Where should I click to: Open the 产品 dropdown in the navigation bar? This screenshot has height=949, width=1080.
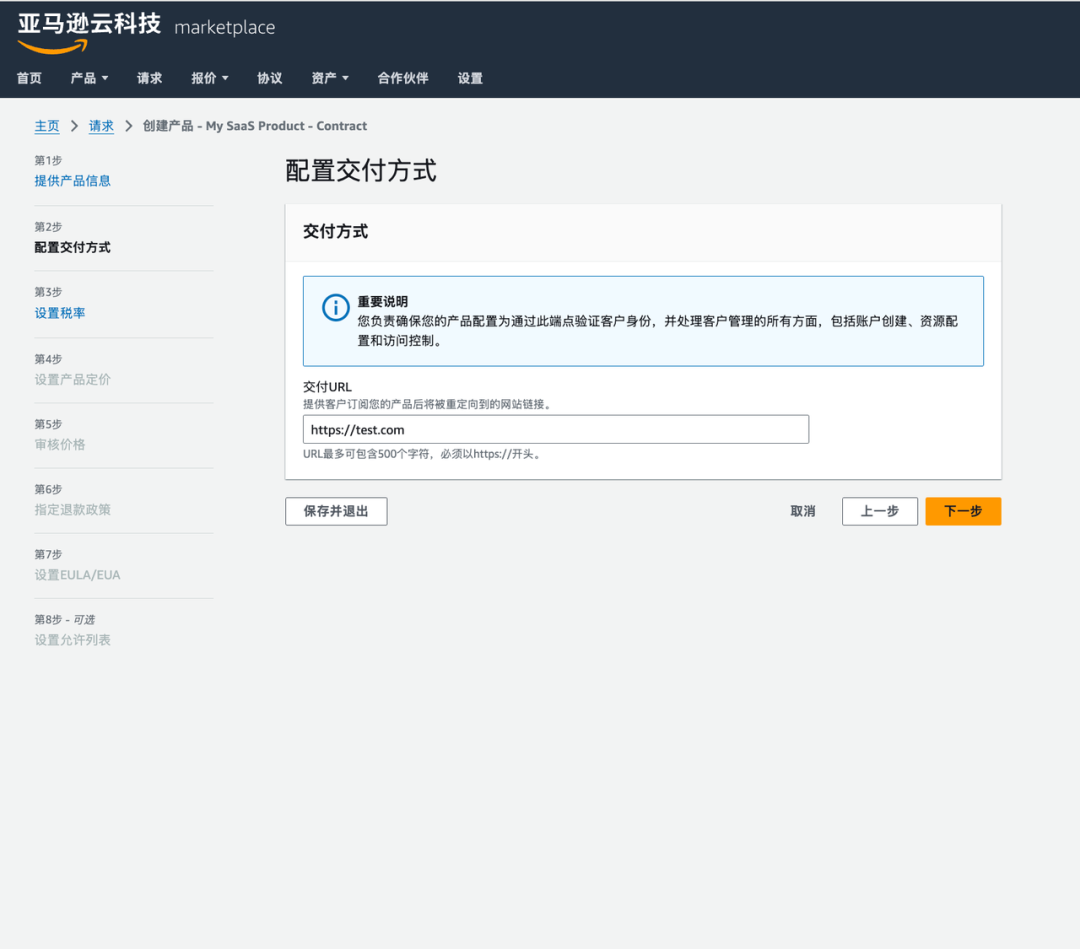pos(89,78)
